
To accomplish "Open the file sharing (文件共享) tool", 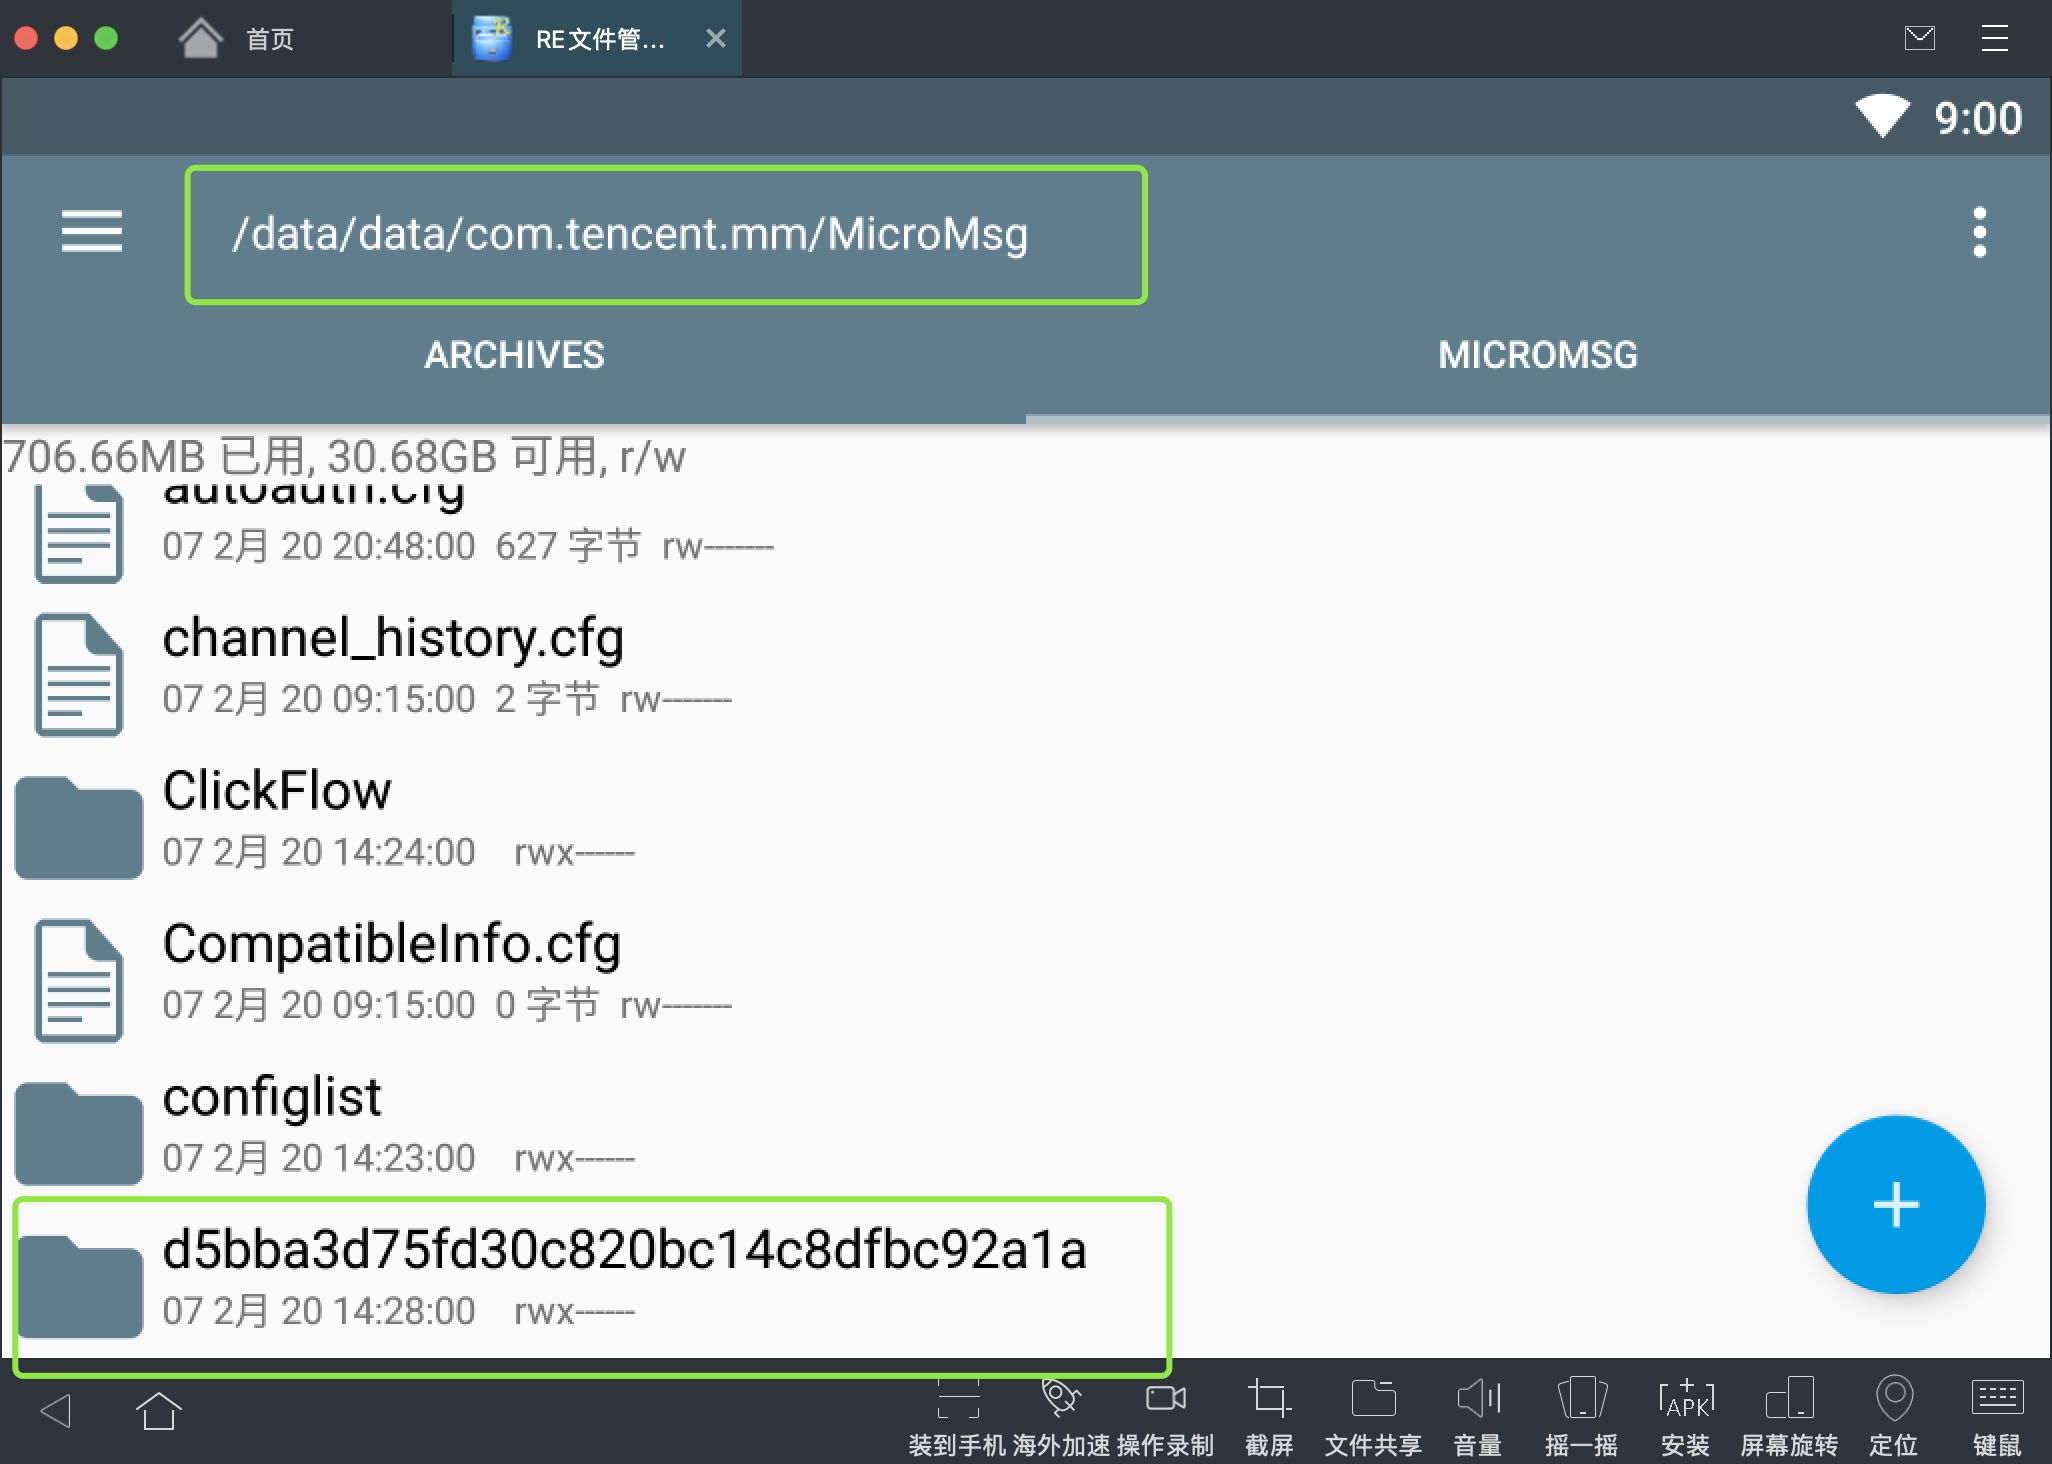I will (x=1373, y=1398).
